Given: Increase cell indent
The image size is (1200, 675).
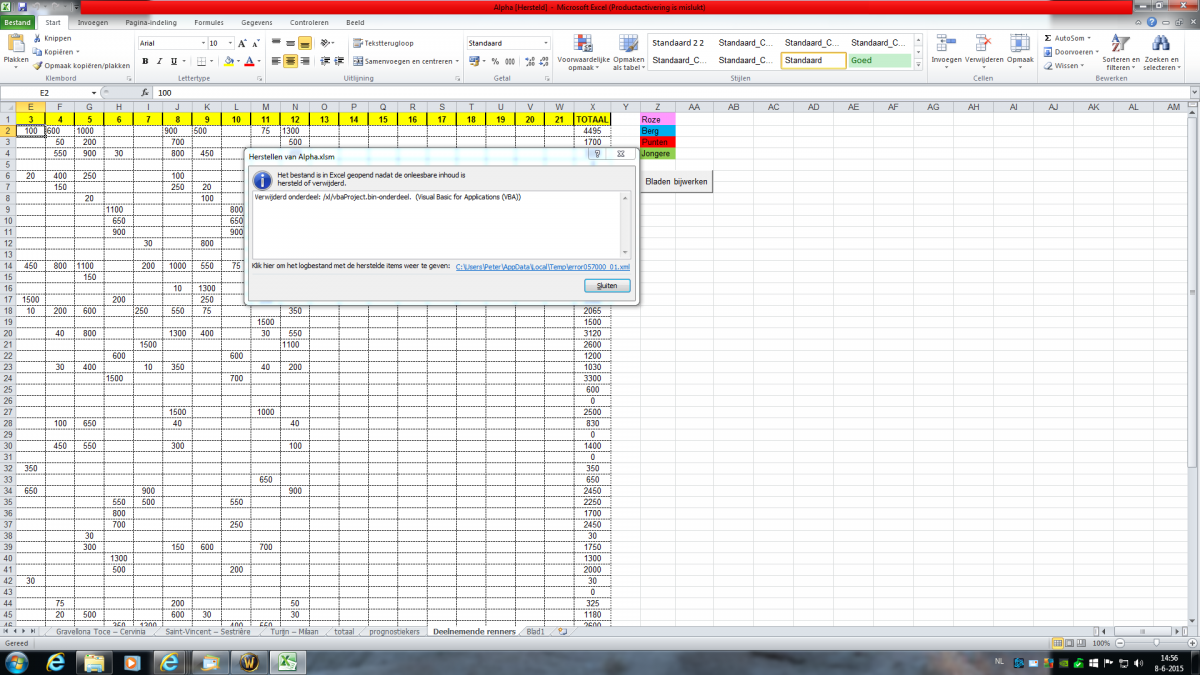Looking at the screenshot, I should coord(340,61).
